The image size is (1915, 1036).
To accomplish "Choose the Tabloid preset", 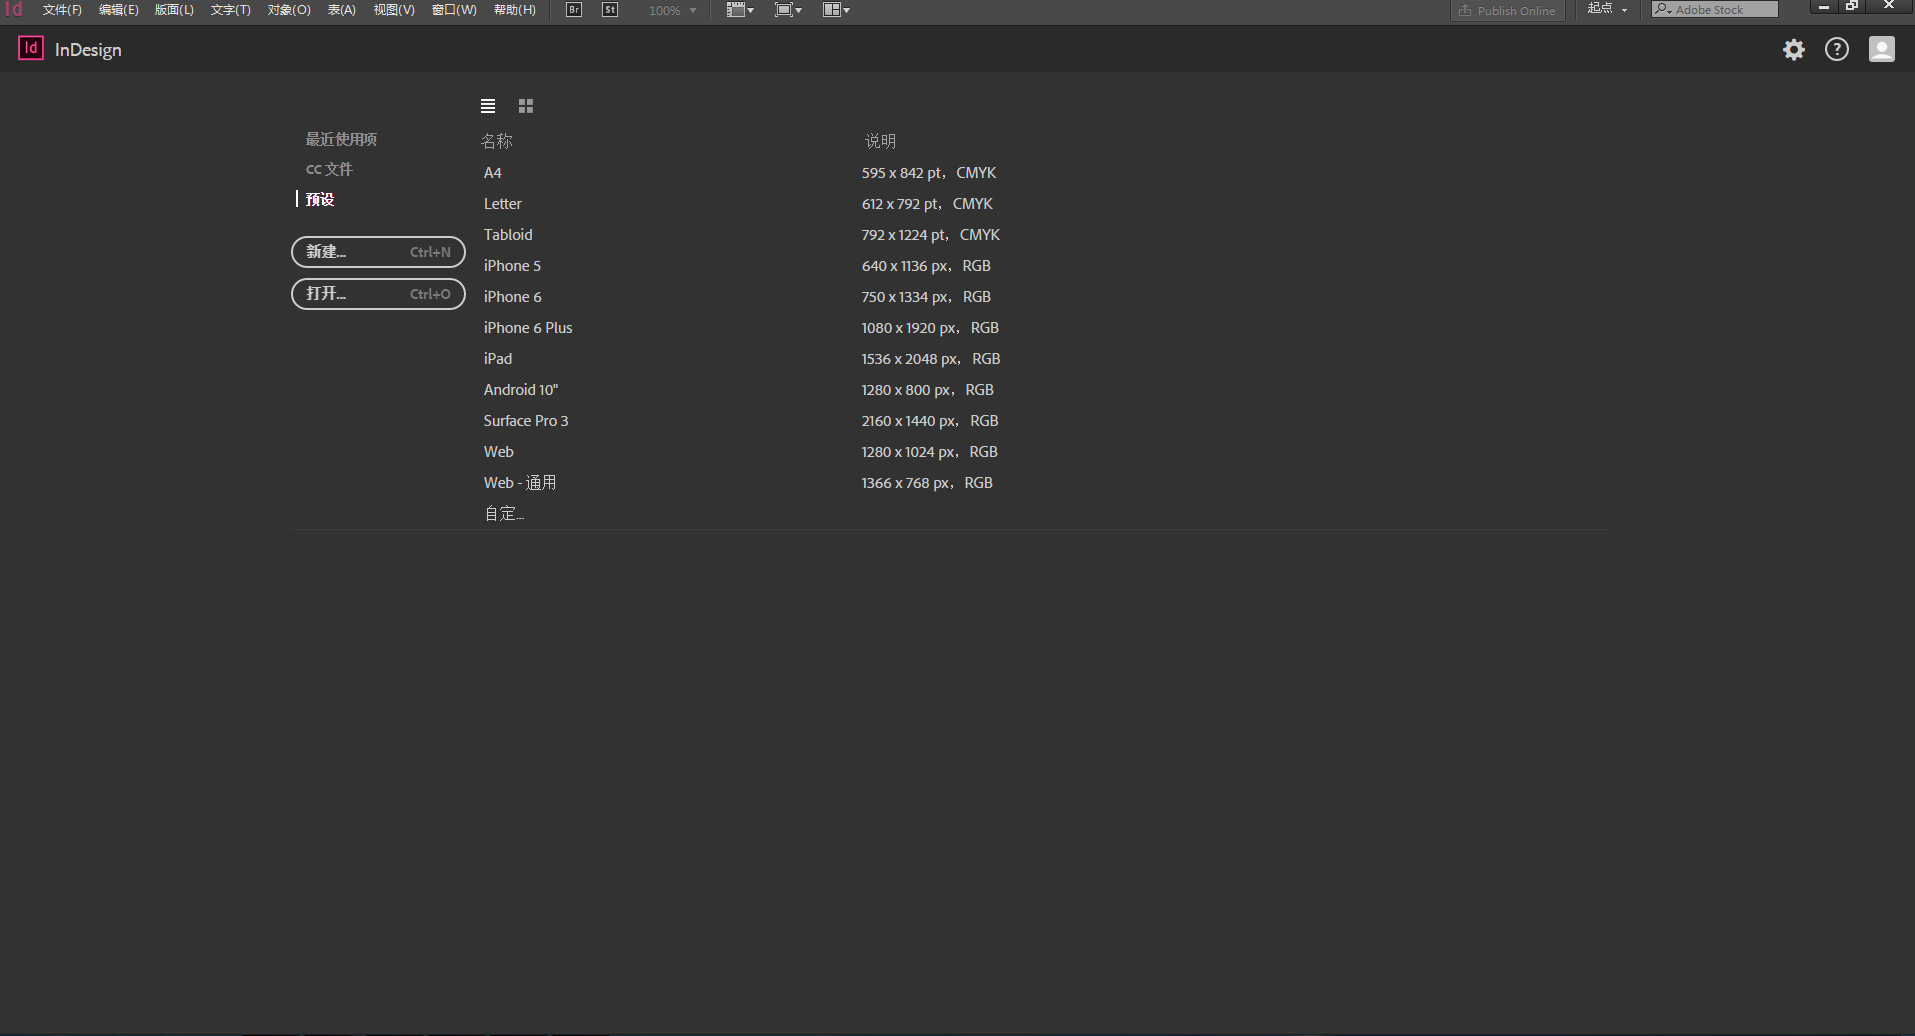I will click(x=508, y=235).
